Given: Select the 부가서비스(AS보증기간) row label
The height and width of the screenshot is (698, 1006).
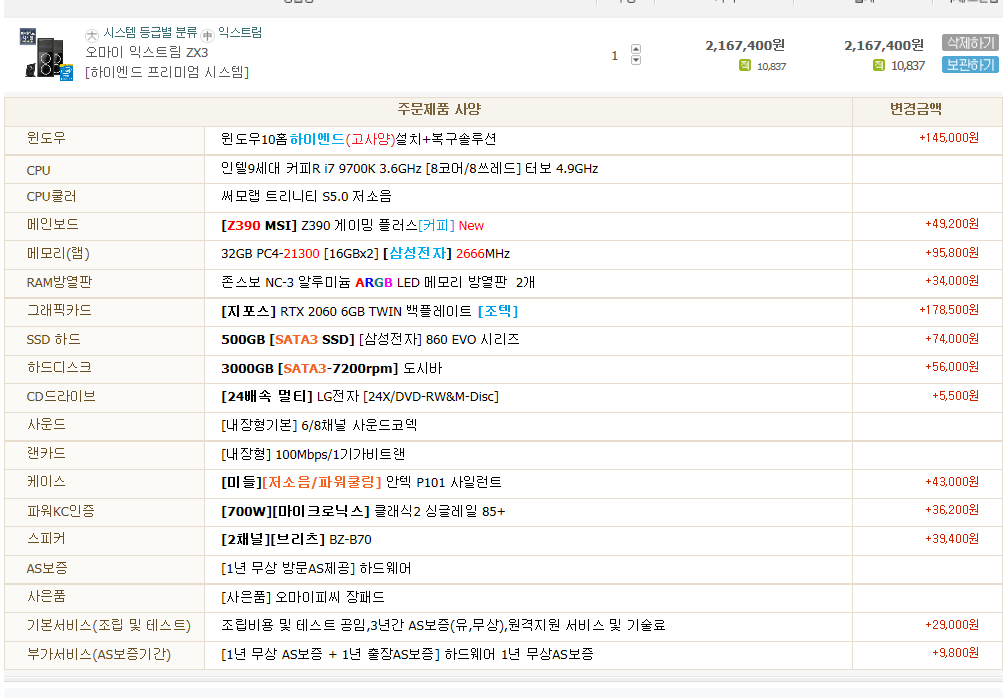Looking at the screenshot, I should click(x=99, y=654).
